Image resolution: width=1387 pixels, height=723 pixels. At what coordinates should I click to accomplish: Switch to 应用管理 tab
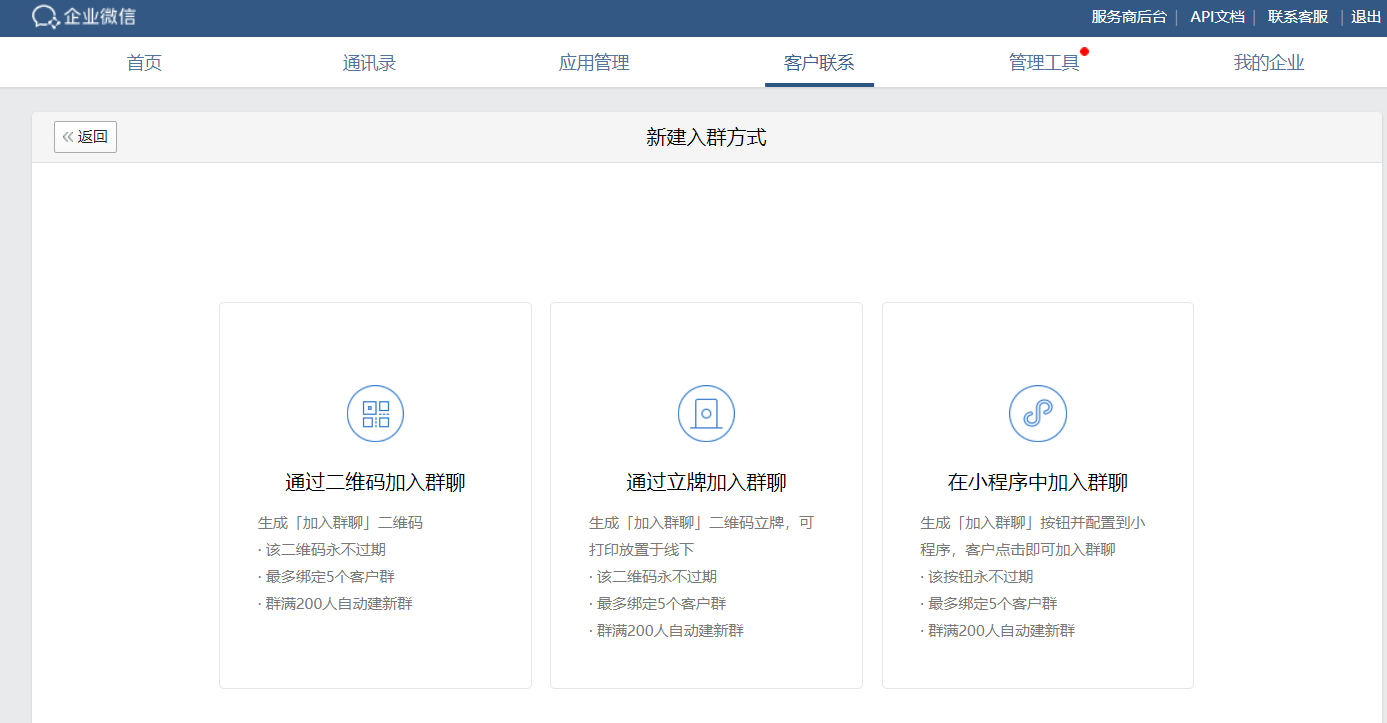point(594,63)
